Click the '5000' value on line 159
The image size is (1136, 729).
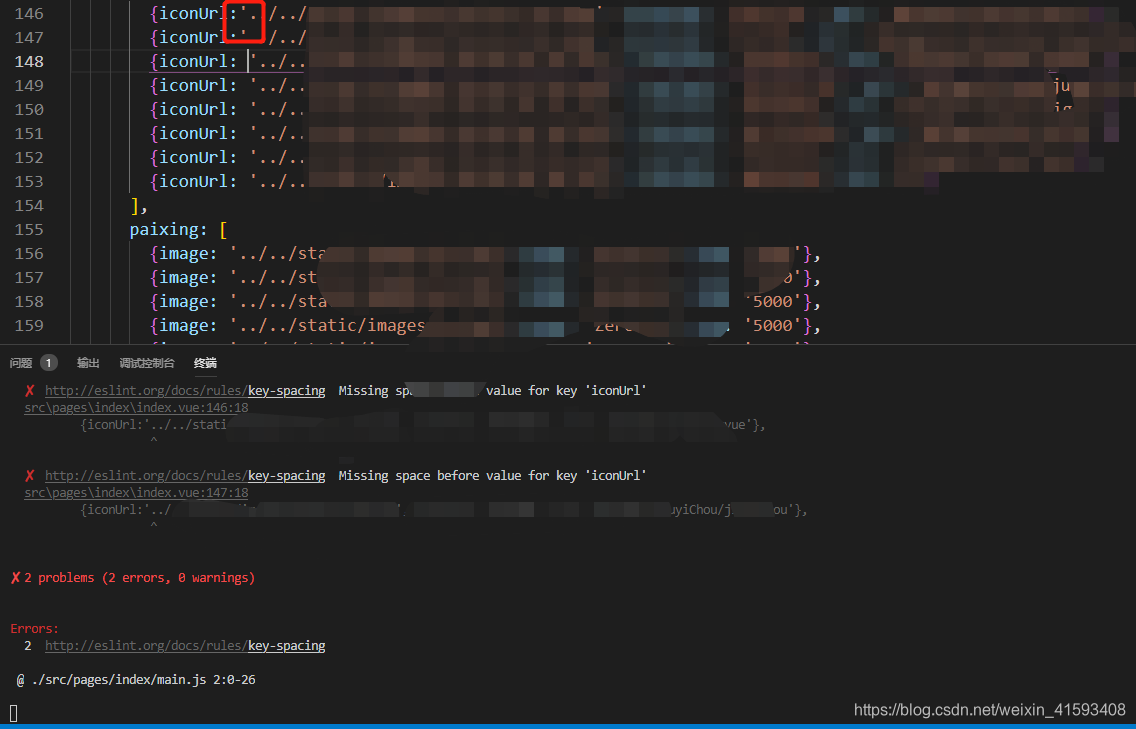click(x=773, y=325)
